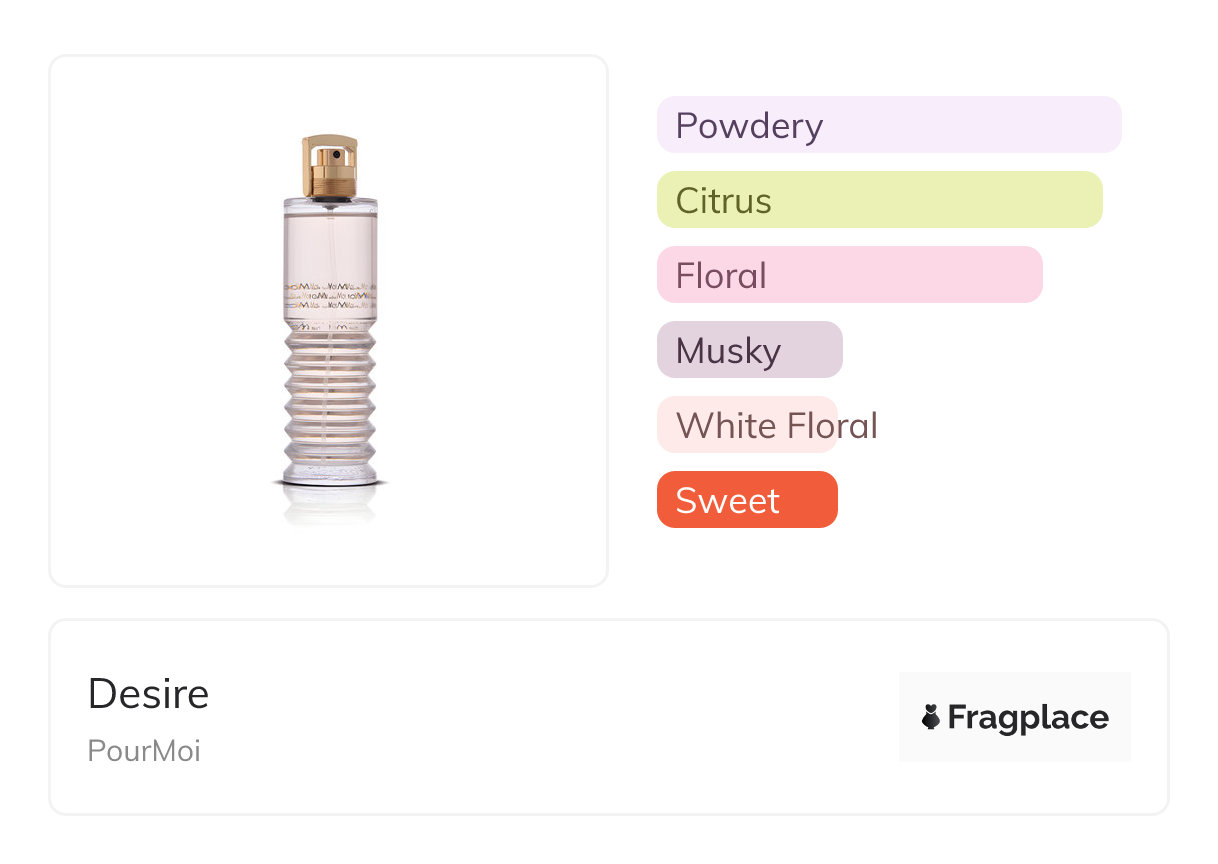The image size is (1218, 864).
Task: Select the Citrus accord bar
Action: point(879,200)
